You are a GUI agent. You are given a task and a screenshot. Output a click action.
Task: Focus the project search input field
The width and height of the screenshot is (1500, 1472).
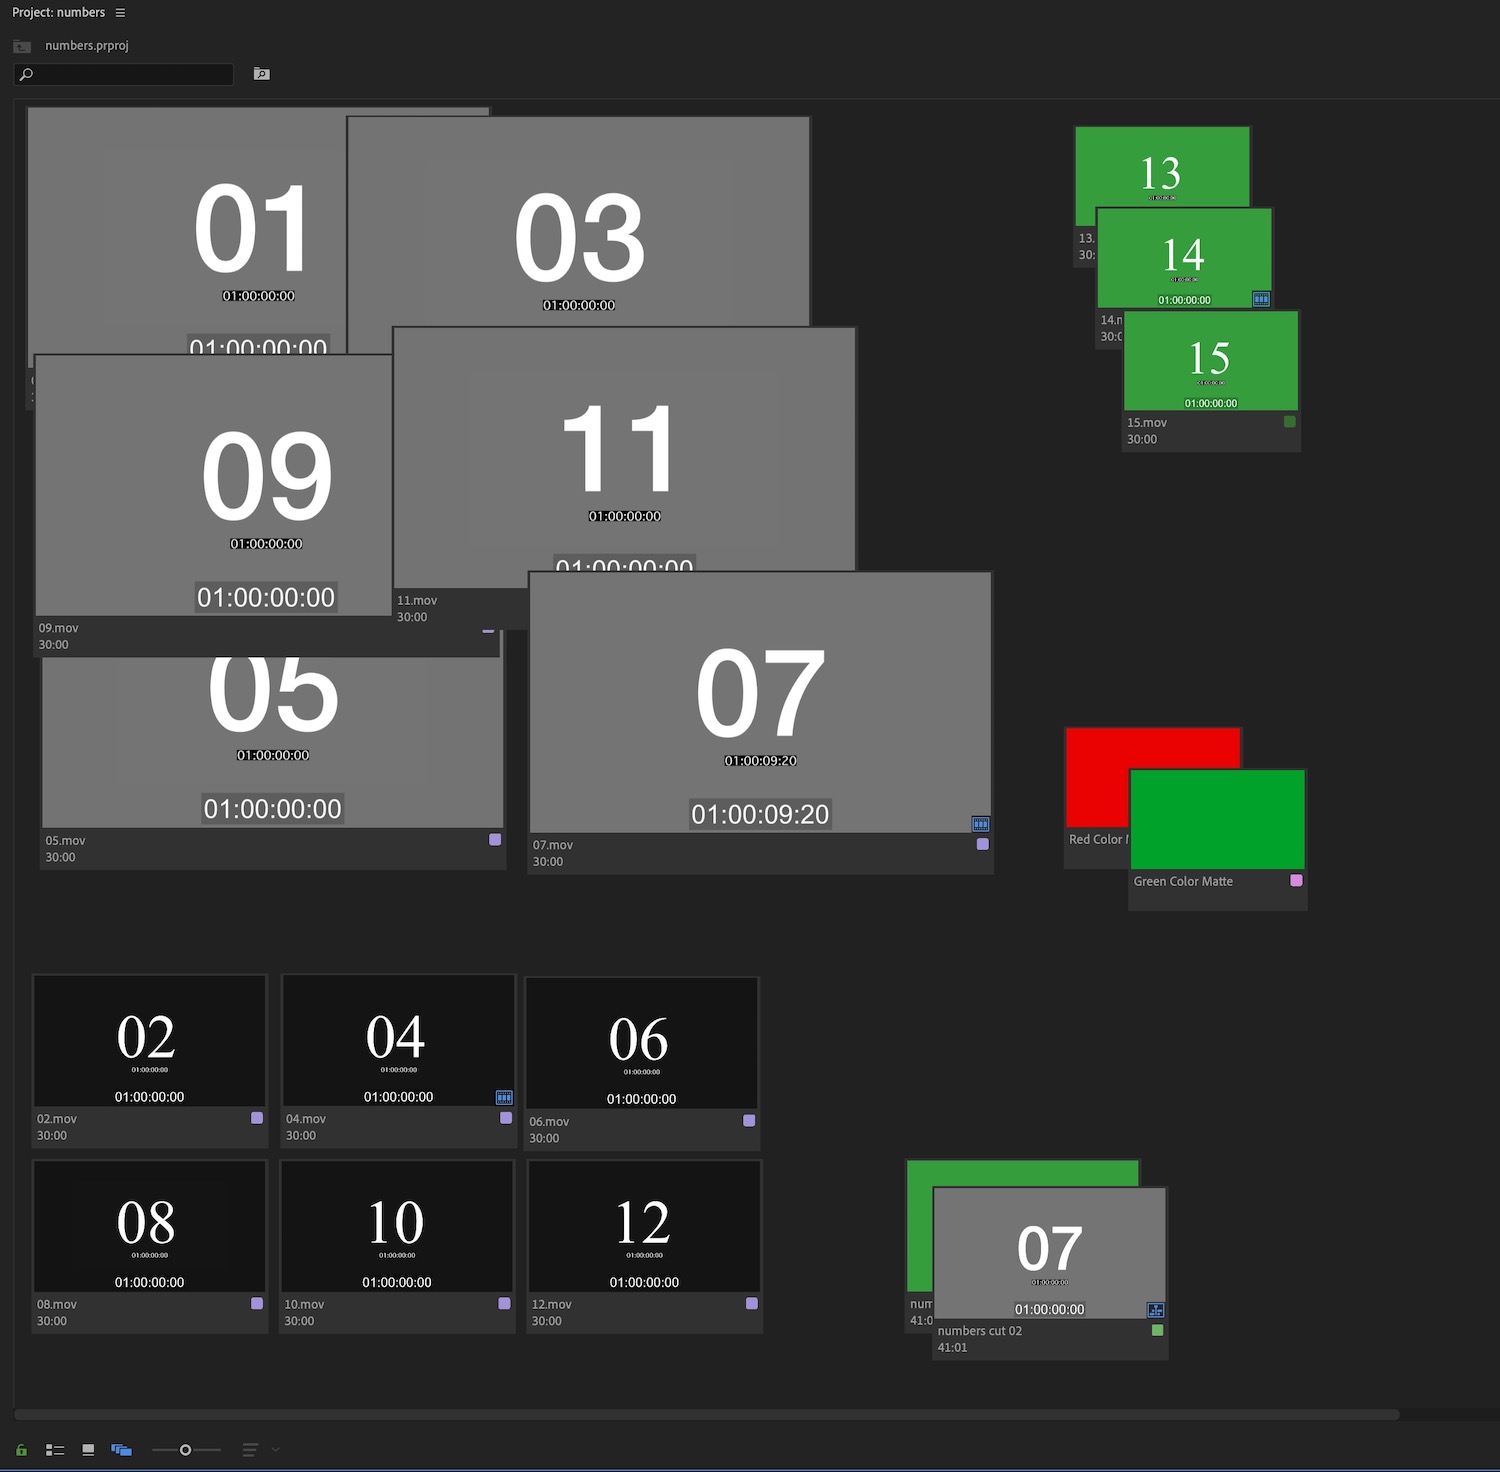point(124,74)
